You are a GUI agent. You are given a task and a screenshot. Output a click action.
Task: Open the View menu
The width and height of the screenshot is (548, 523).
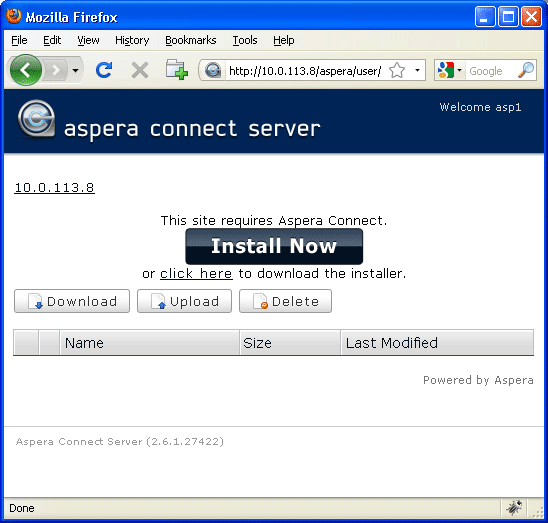click(88, 40)
